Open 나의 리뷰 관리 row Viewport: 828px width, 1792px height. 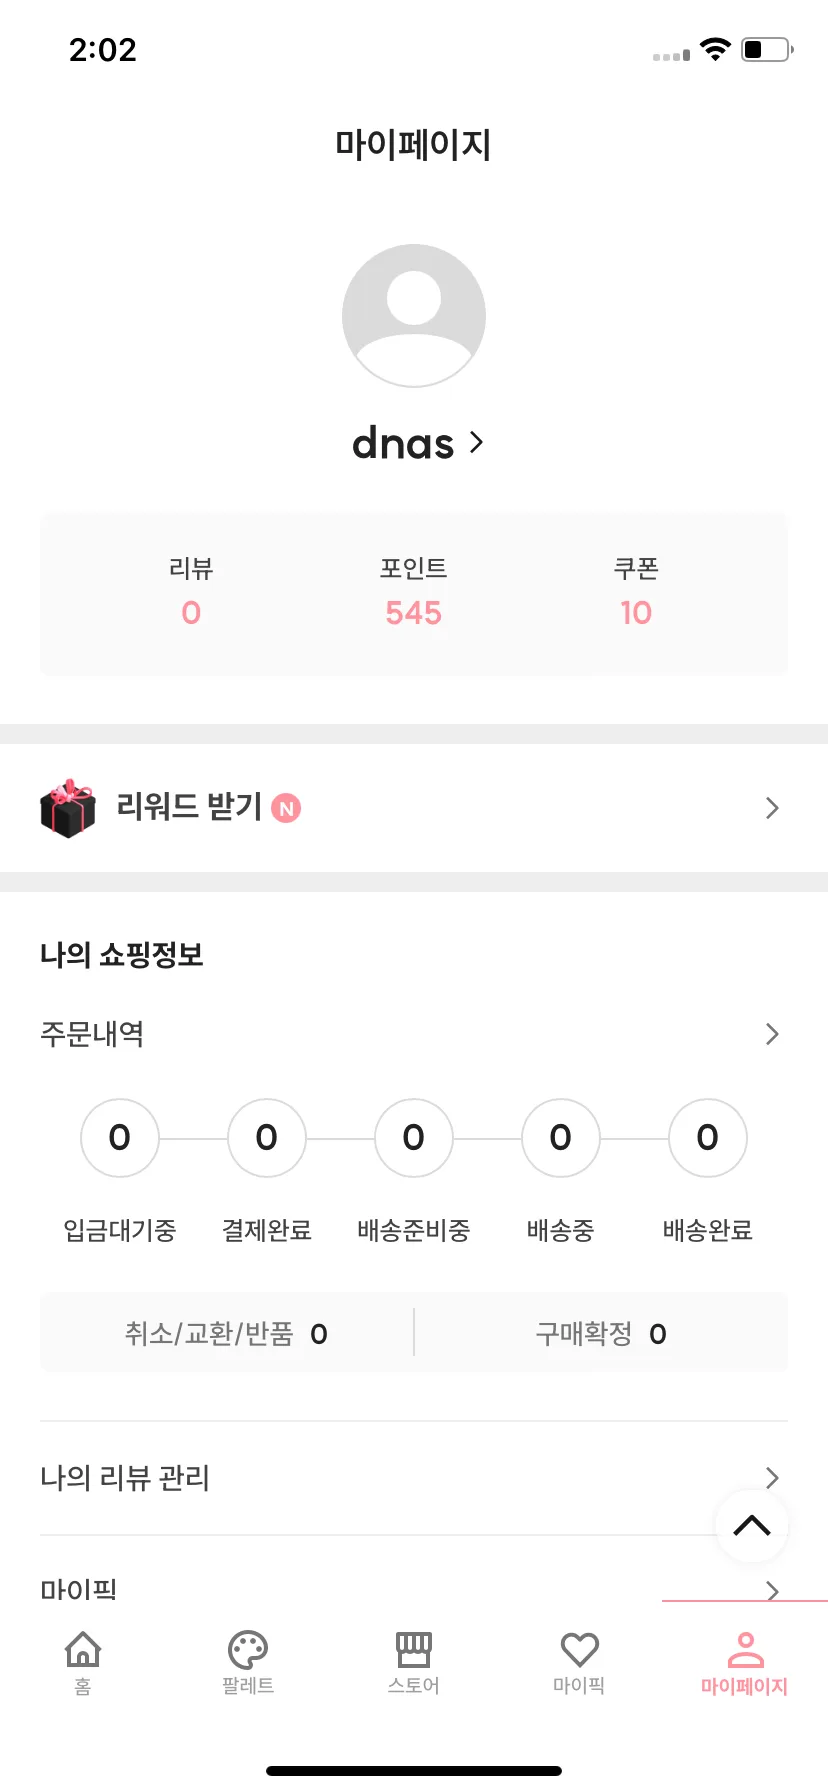tap(414, 1478)
